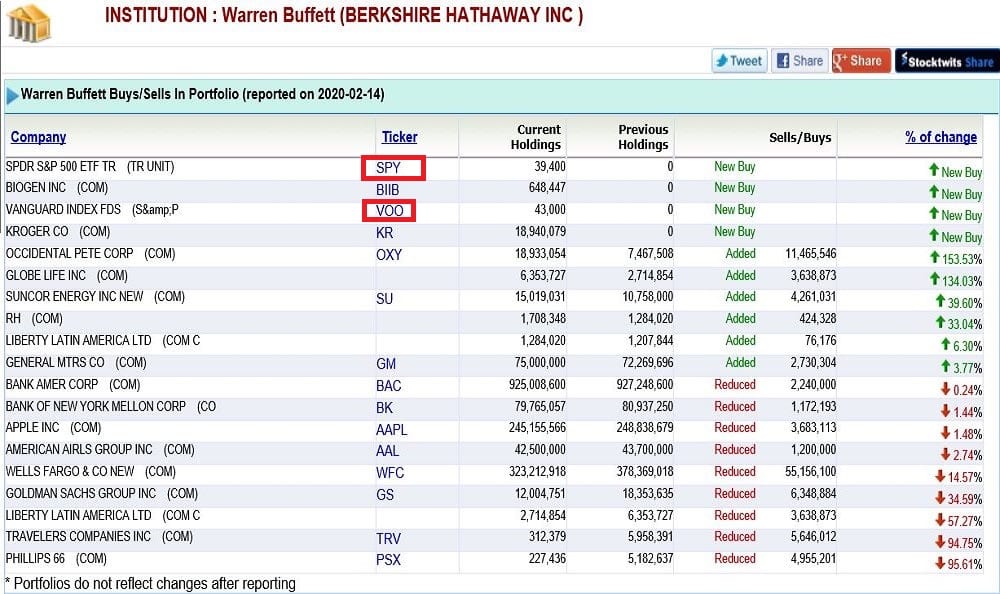1000x594 pixels.
Task: Click the red down arrow beside 14.57%
Action: click(940, 476)
